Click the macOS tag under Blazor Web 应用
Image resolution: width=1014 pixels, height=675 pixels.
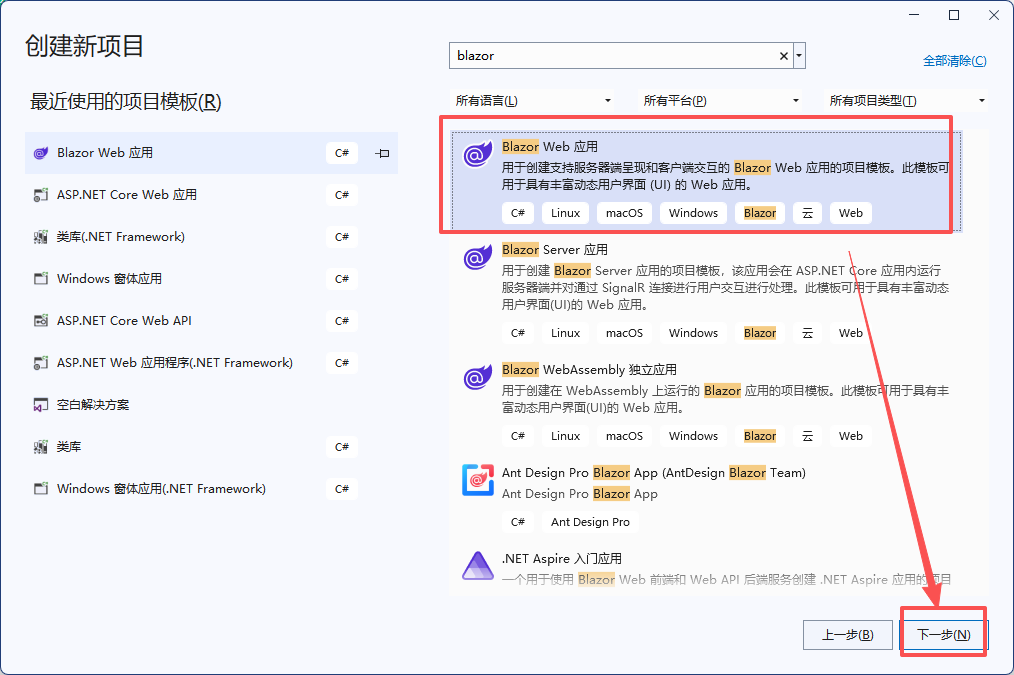(x=624, y=213)
